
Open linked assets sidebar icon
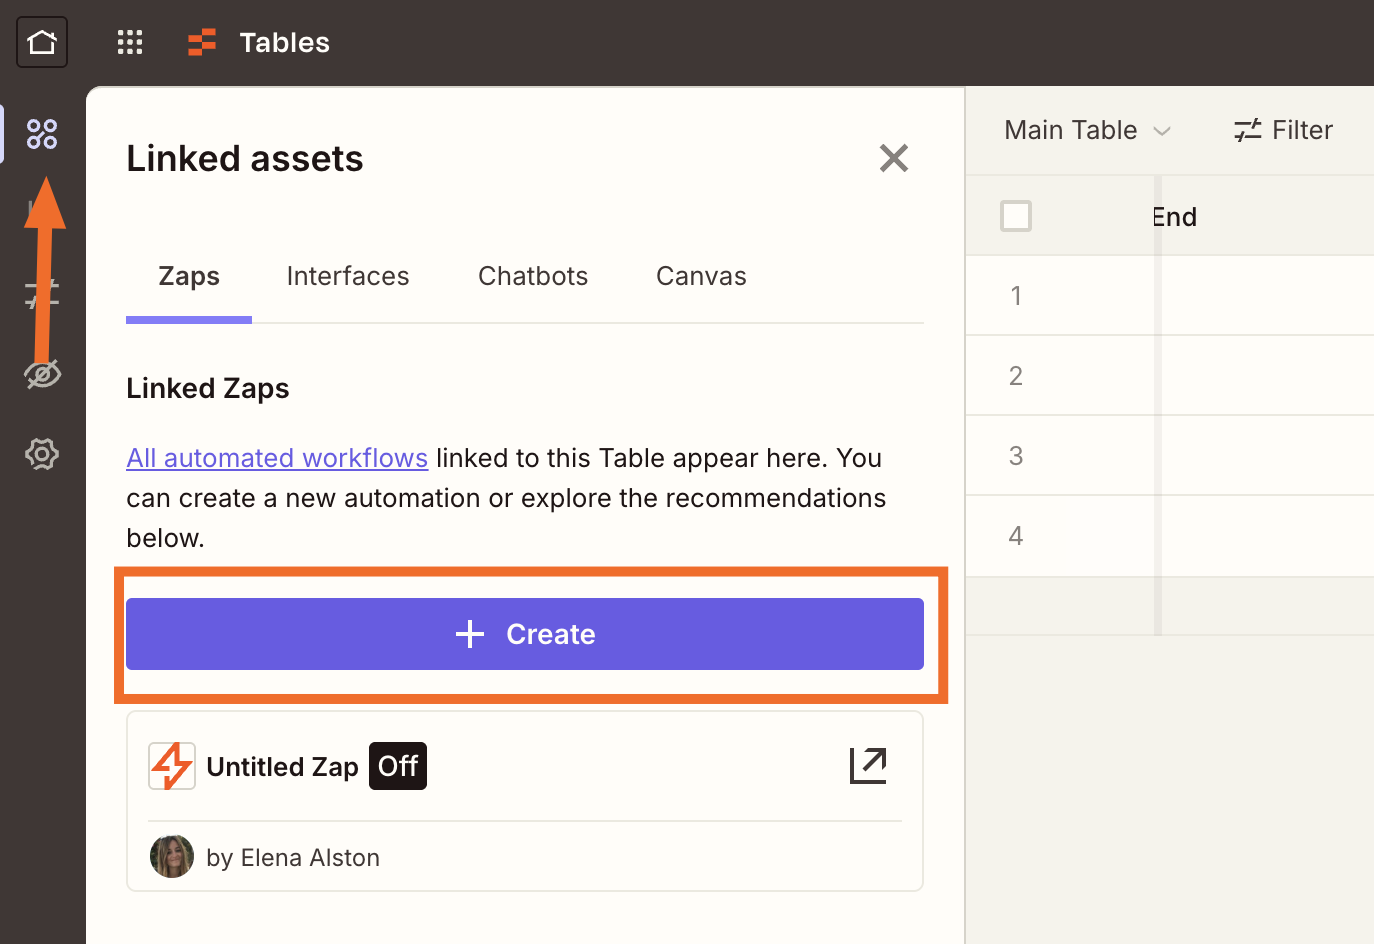tap(42, 134)
